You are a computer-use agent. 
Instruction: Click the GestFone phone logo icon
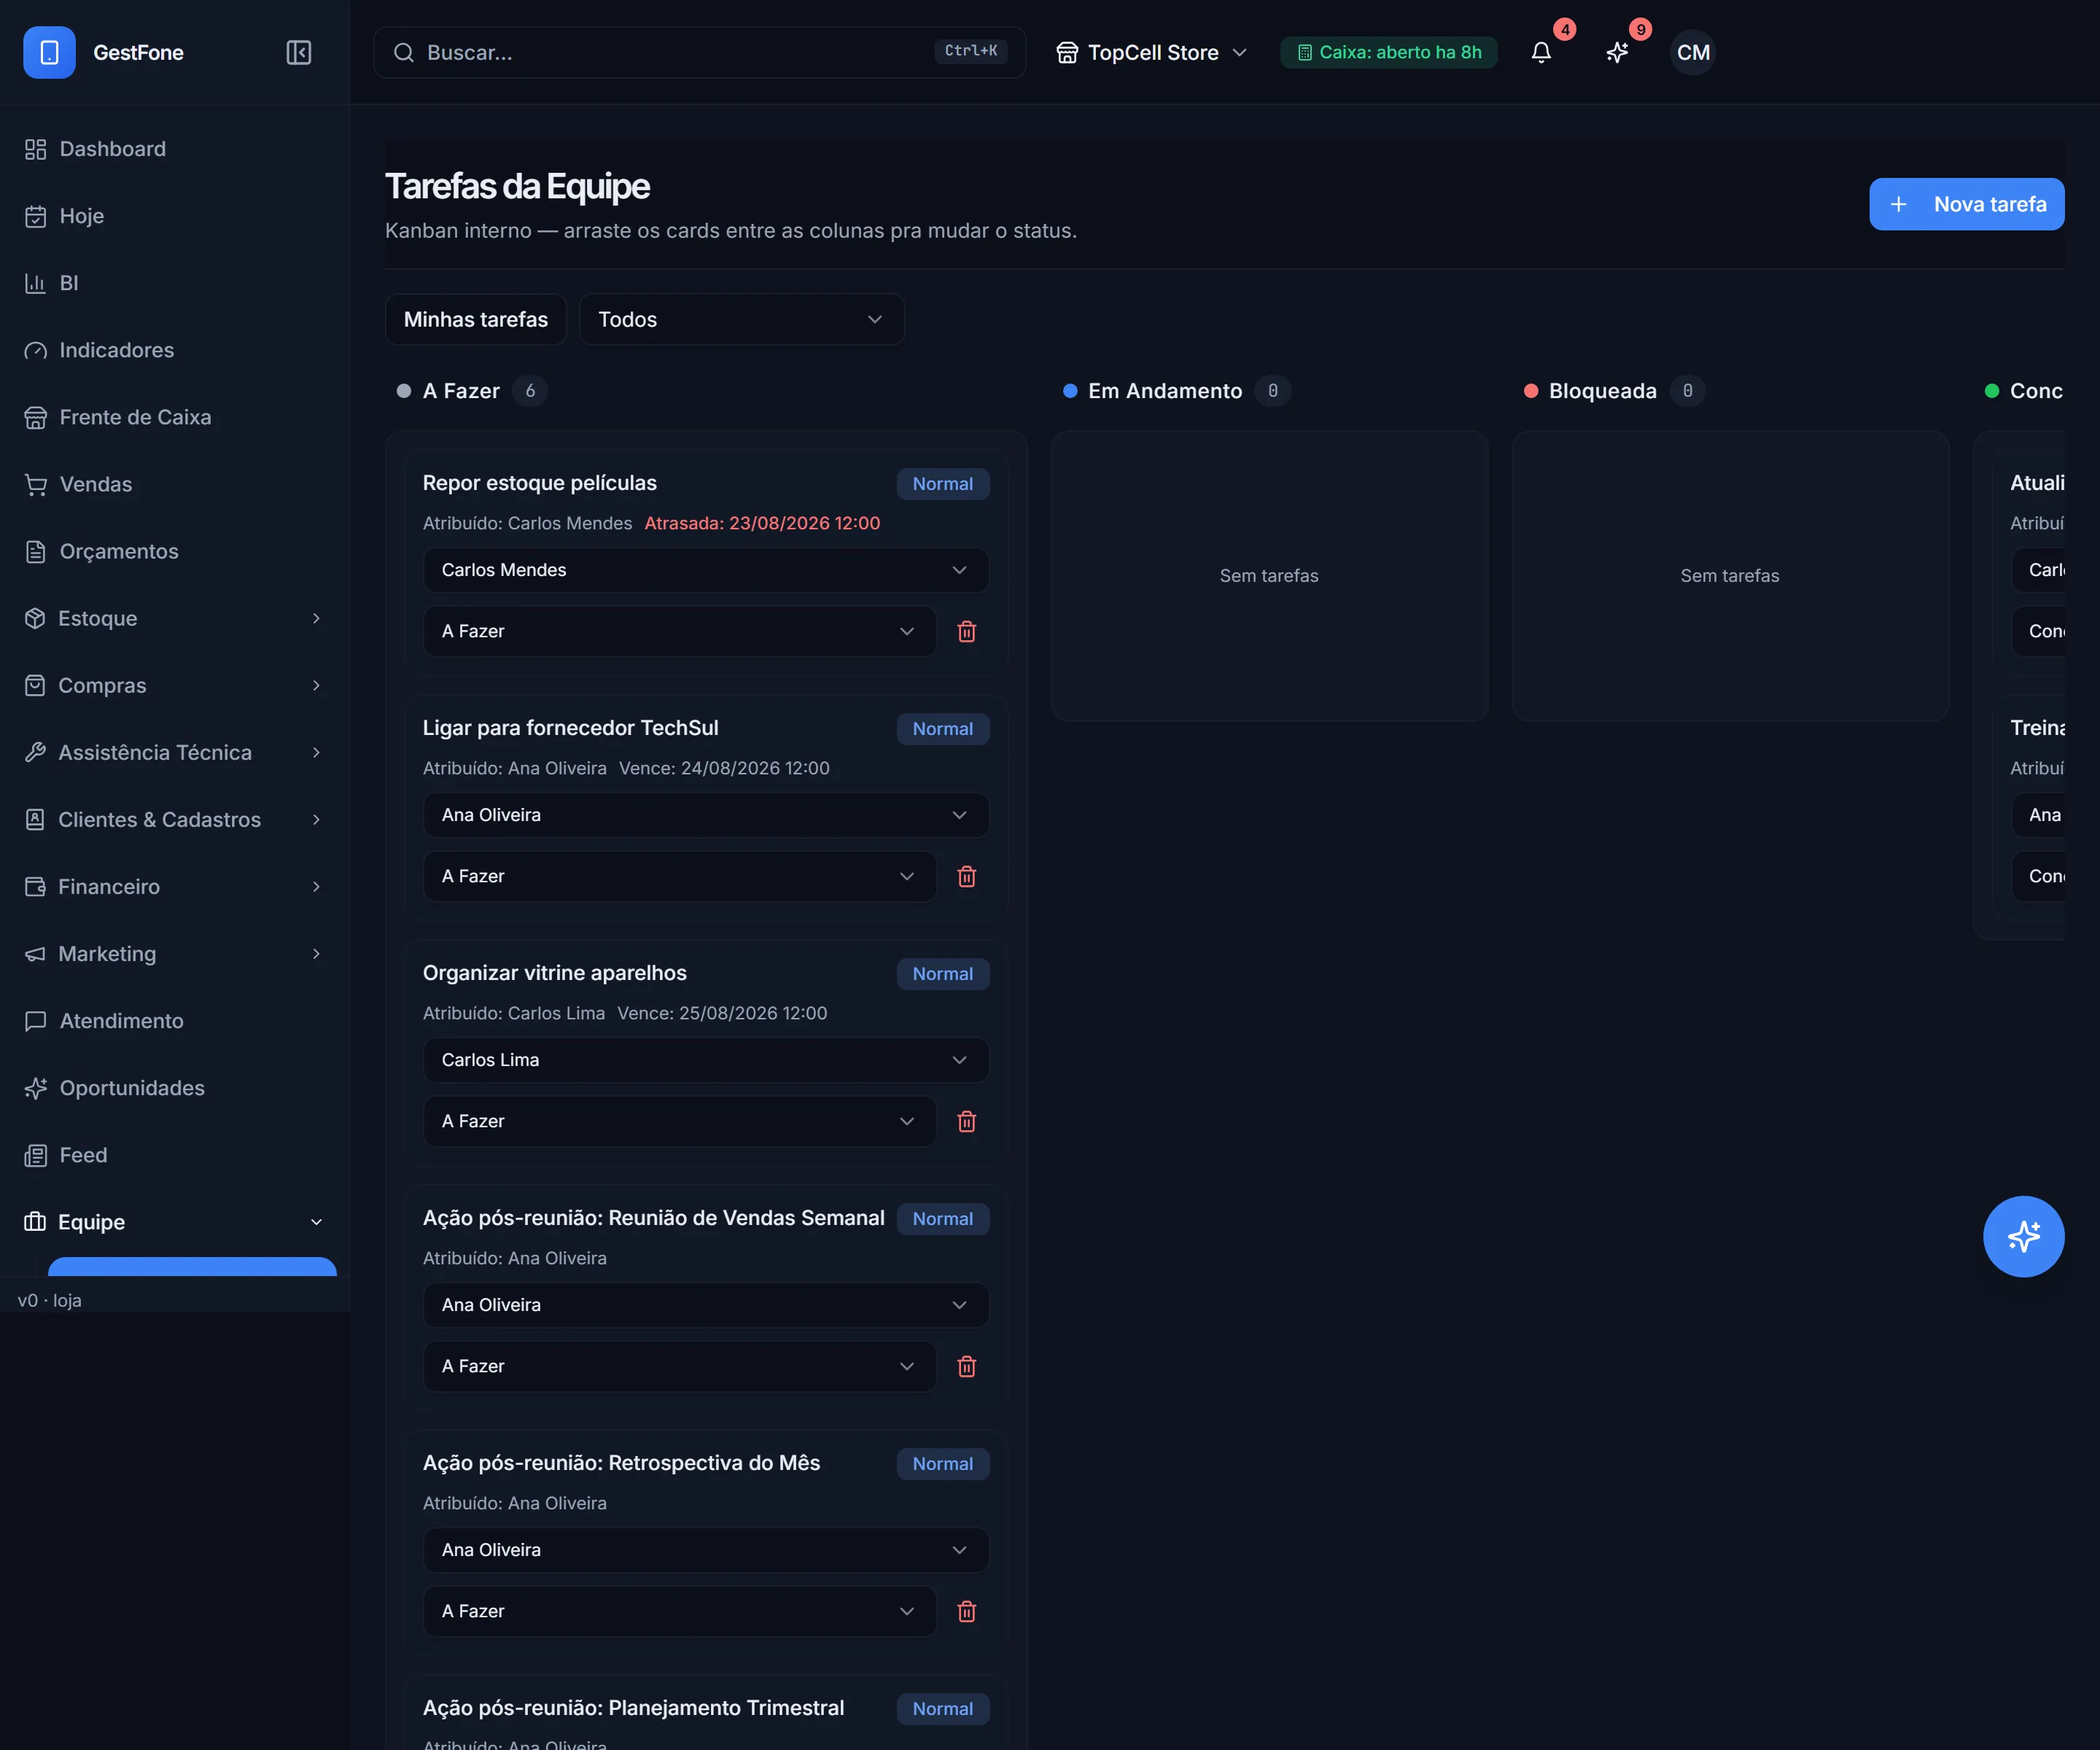[x=49, y=52]
